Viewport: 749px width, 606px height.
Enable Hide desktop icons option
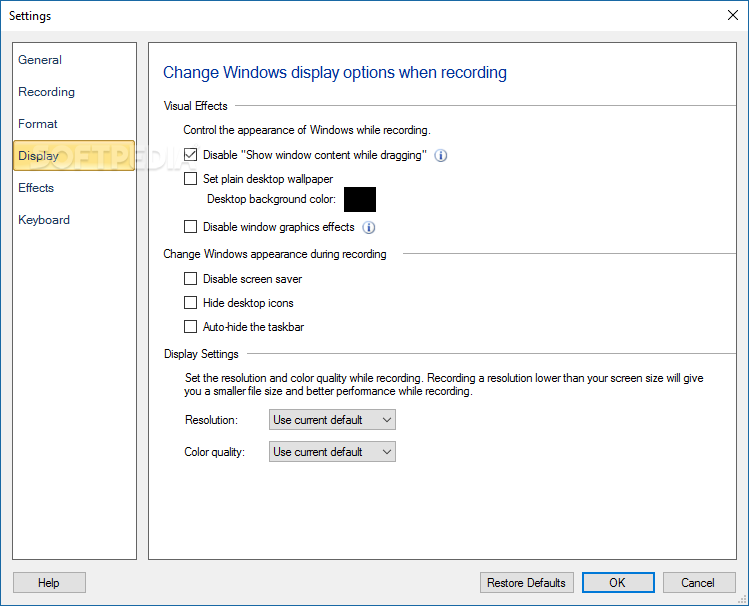click(x=191, y=302)
